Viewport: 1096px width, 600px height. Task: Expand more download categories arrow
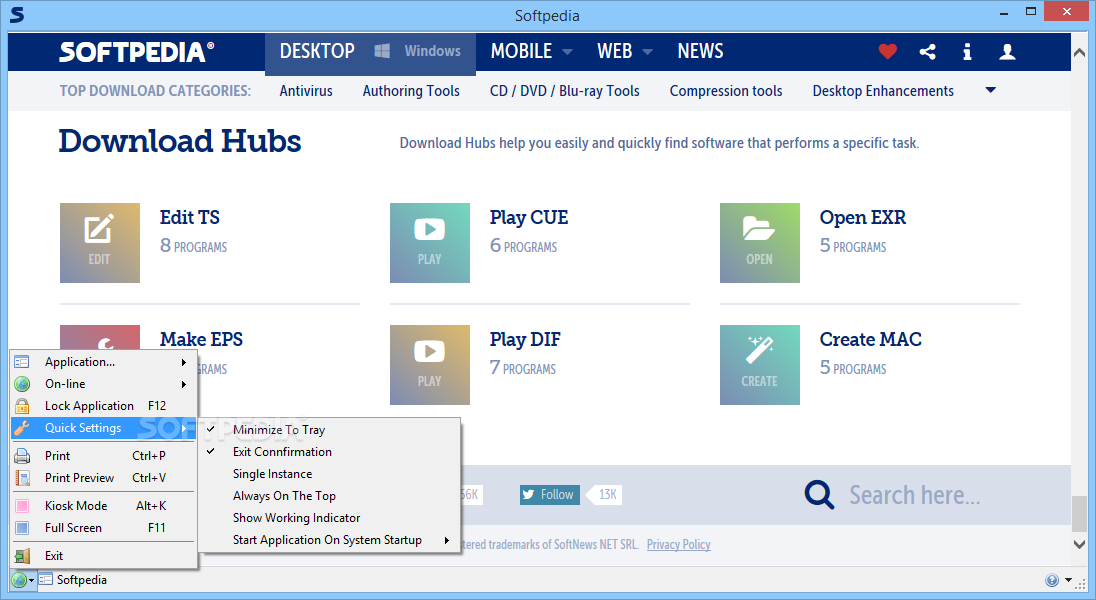click(990, 90)
